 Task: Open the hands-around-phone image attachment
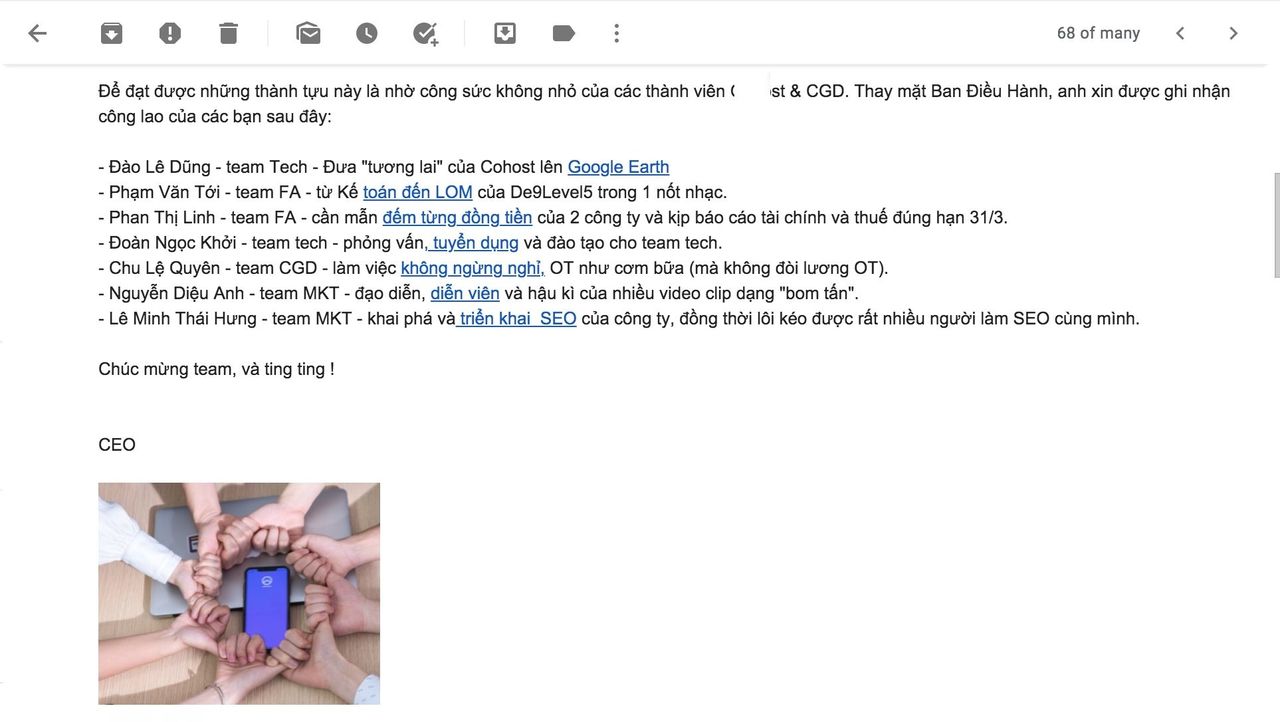point(239,594)
